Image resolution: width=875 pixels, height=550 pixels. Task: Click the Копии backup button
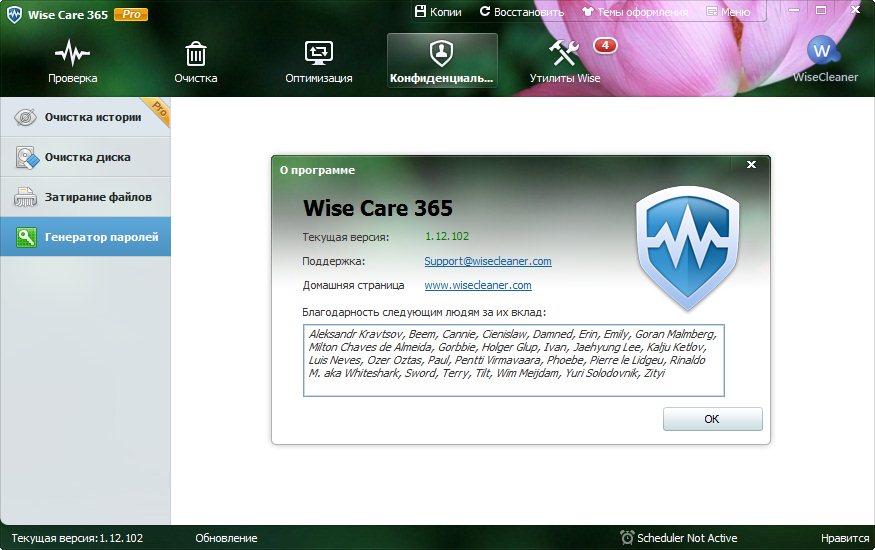(437, 12)
